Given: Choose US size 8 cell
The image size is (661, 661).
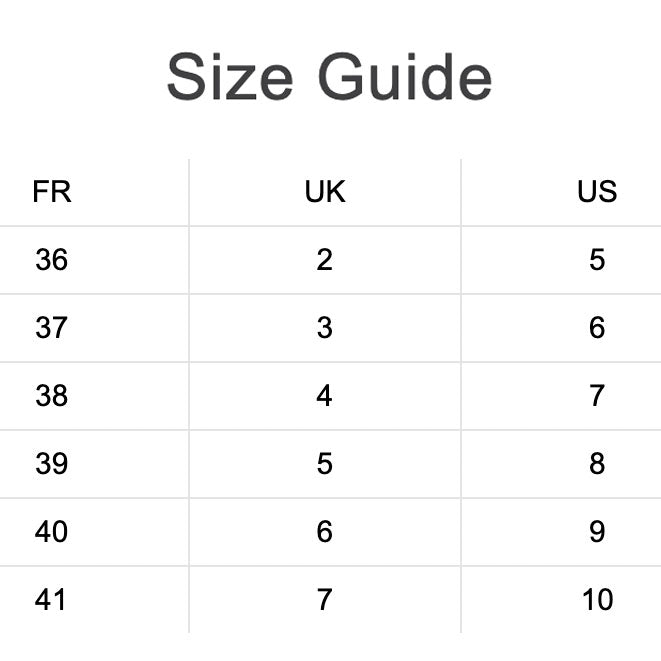Looking at the screenshot, I should (x=597, y=464).
